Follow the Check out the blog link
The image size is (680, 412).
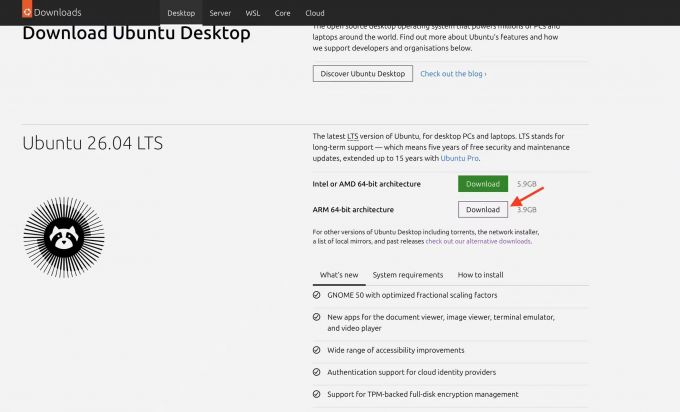pos(453,74)
